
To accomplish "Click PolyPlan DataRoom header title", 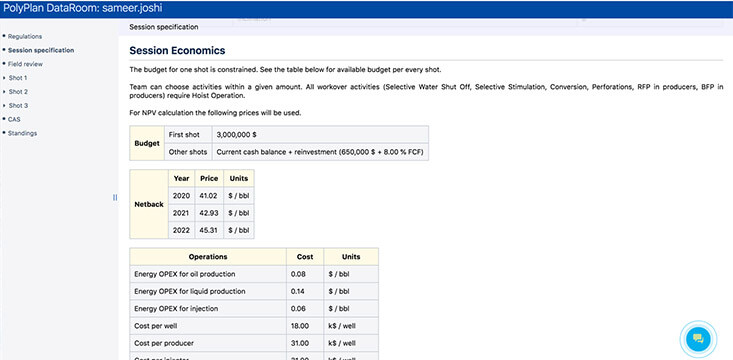I will pos(83,9).
